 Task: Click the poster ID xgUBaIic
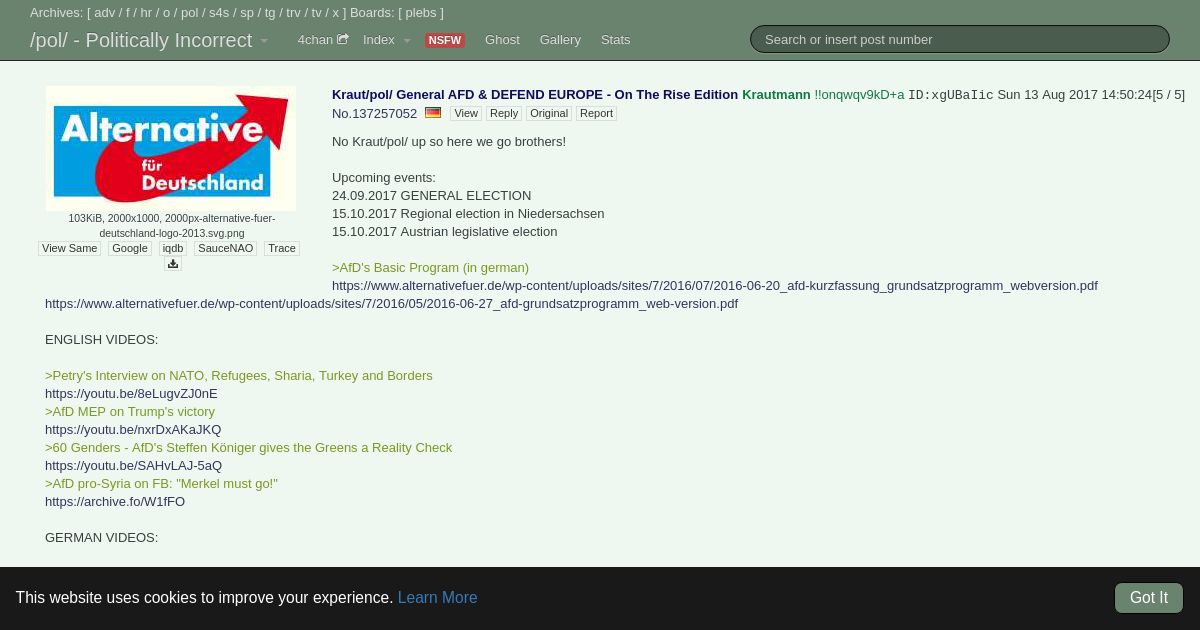[x=951, y=95]
